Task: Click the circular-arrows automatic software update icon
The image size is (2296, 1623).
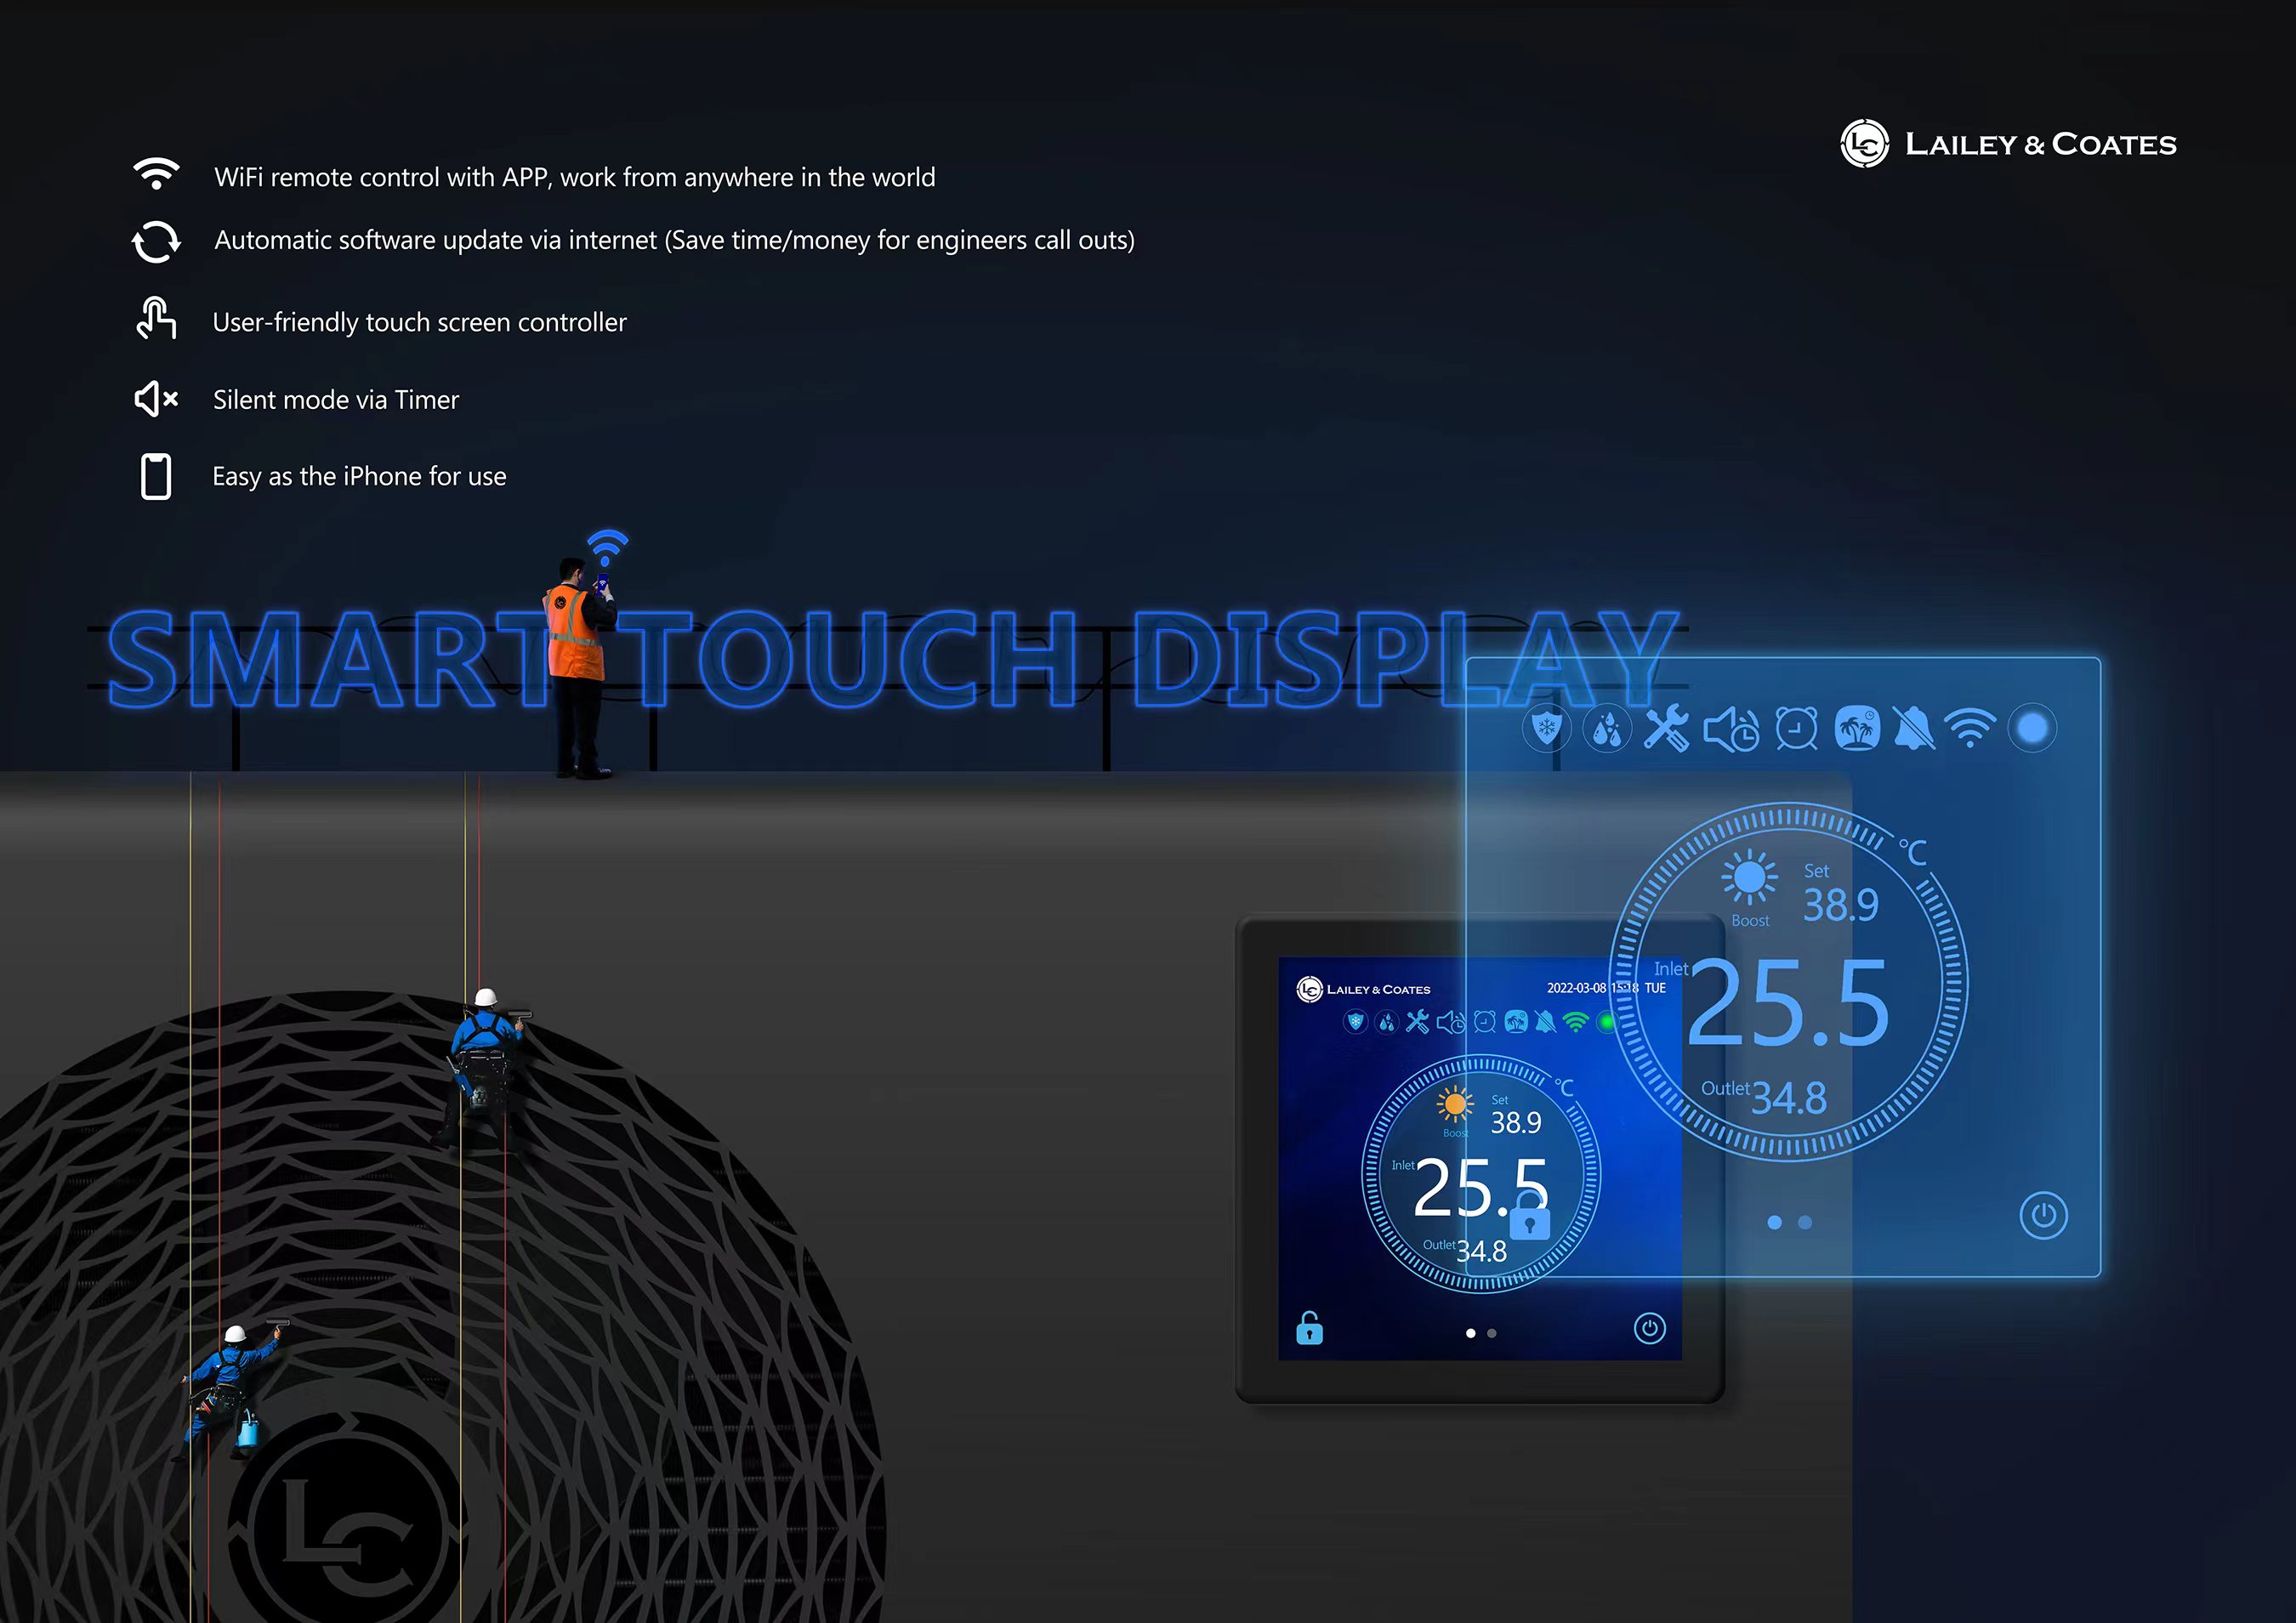Action: click(156, 241)
